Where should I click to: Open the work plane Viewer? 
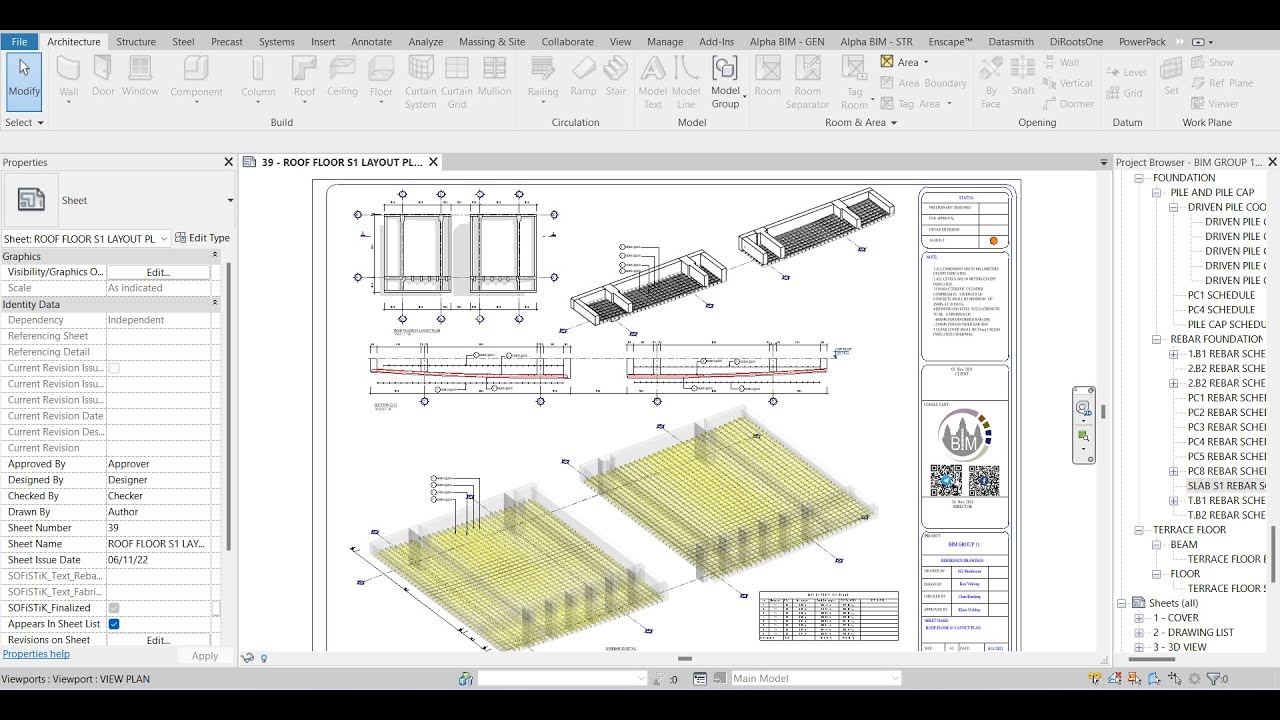1215,103
